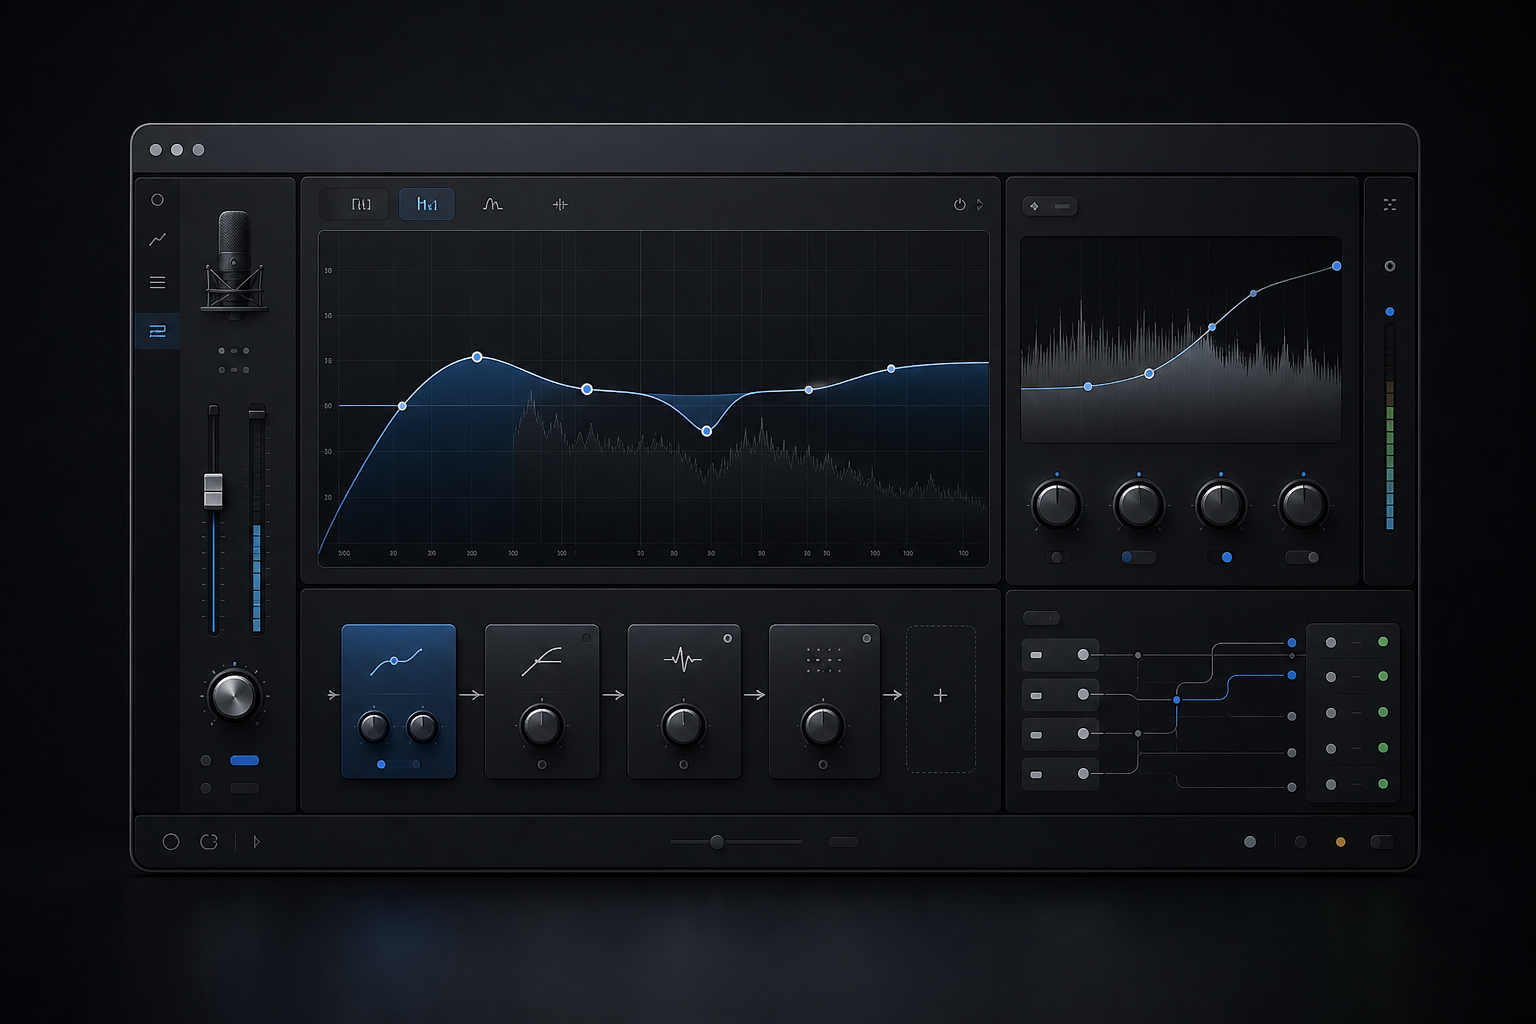This screenshot has width=1536, height=1024.
Task: Switch to the highlighted histogram EQ tab
Action: coord(427,204)
